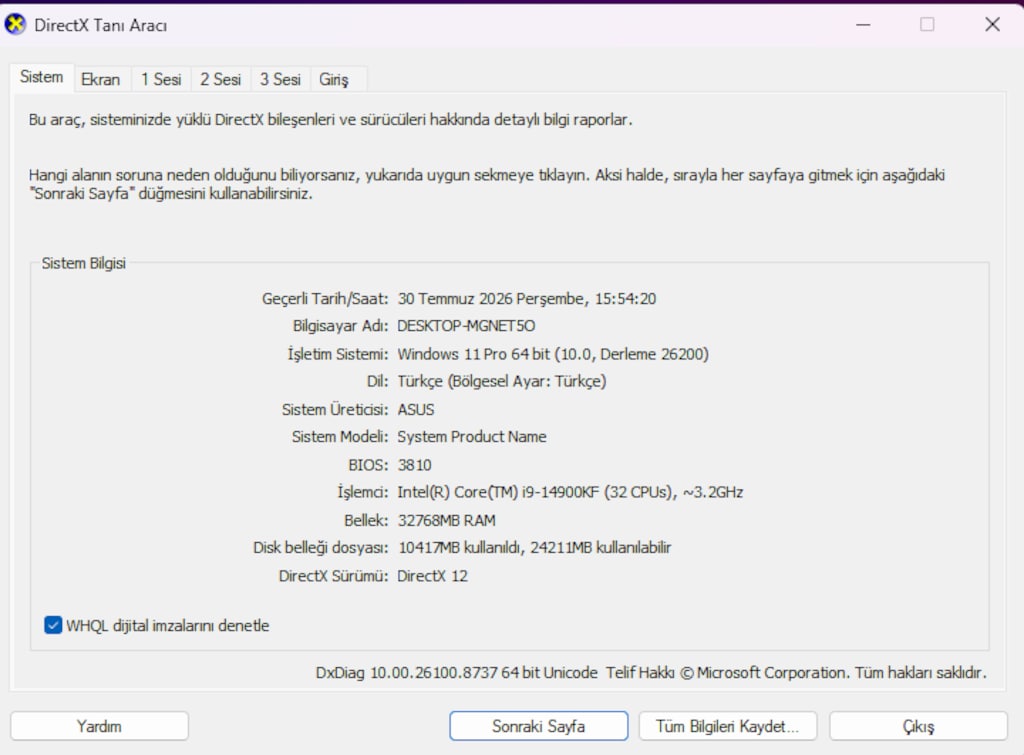Image resolution: width=1024 pixels, height=755 pixels.
Task: Open the Ekran tab
Action: pyautogui.click(x=101, y=80)
